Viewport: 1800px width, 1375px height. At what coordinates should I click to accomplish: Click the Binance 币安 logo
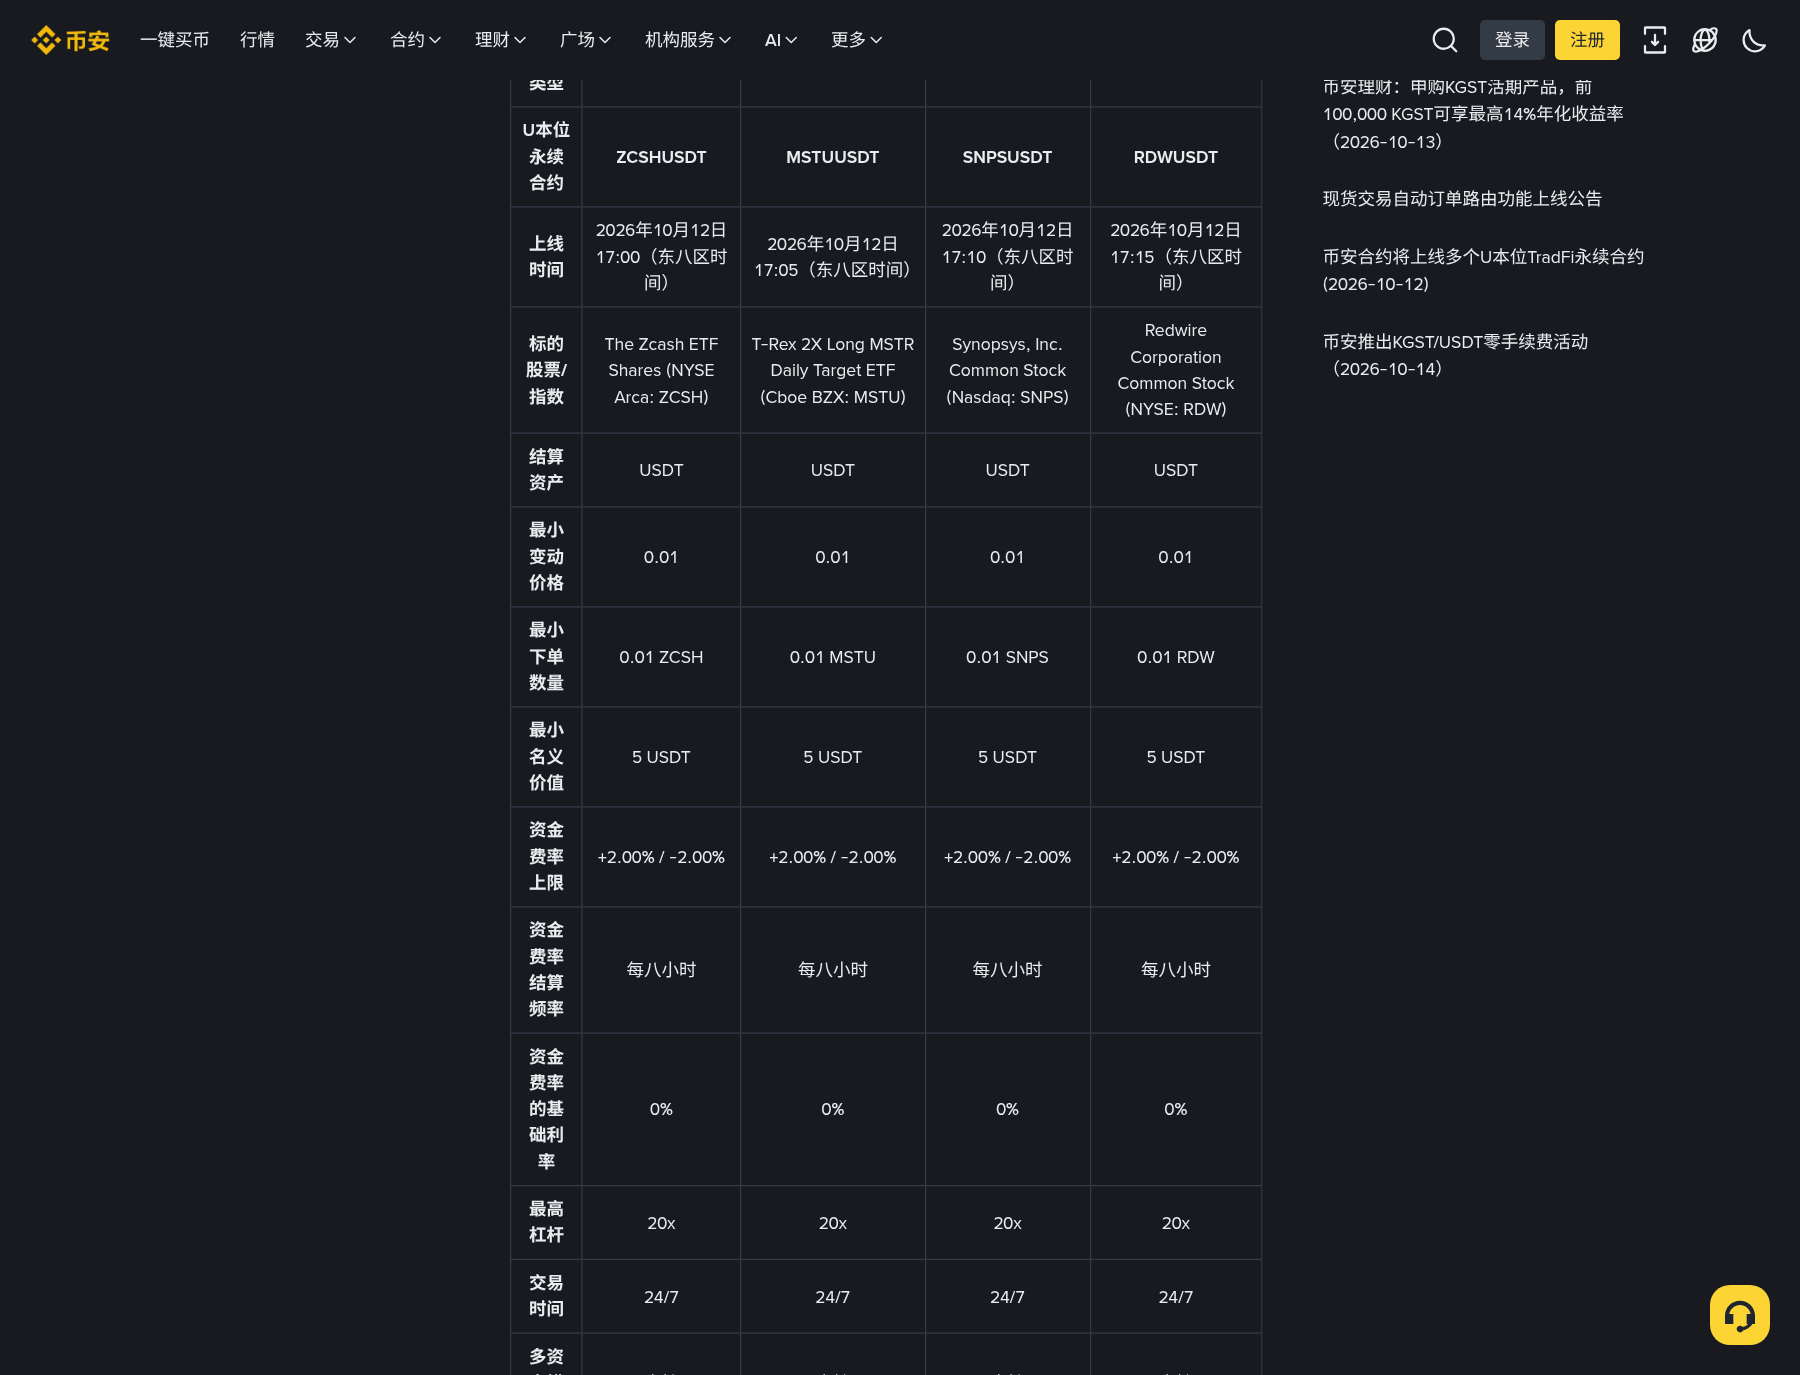click(x=70, y=40)
